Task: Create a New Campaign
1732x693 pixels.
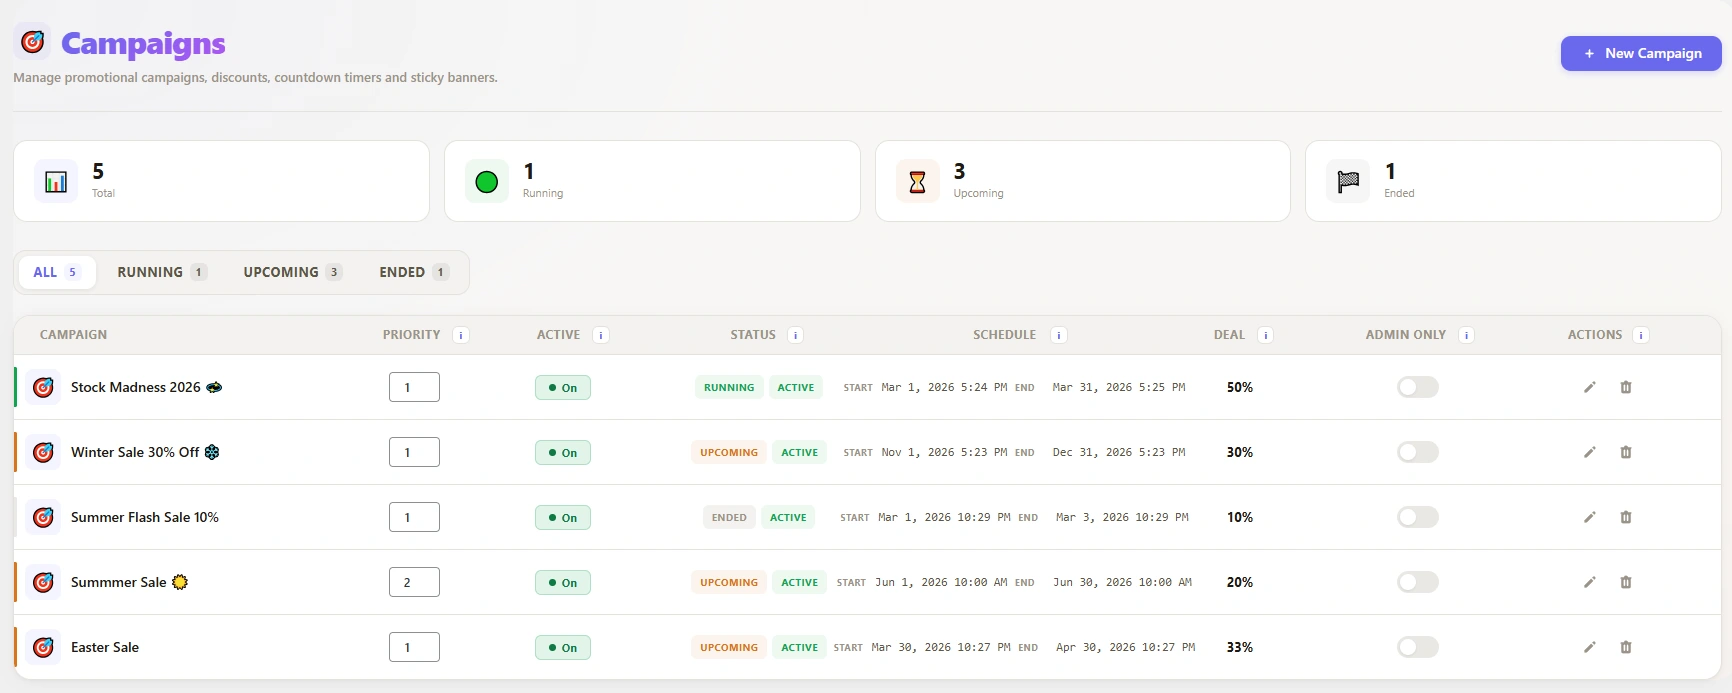Action: [x=1640, y=53]
